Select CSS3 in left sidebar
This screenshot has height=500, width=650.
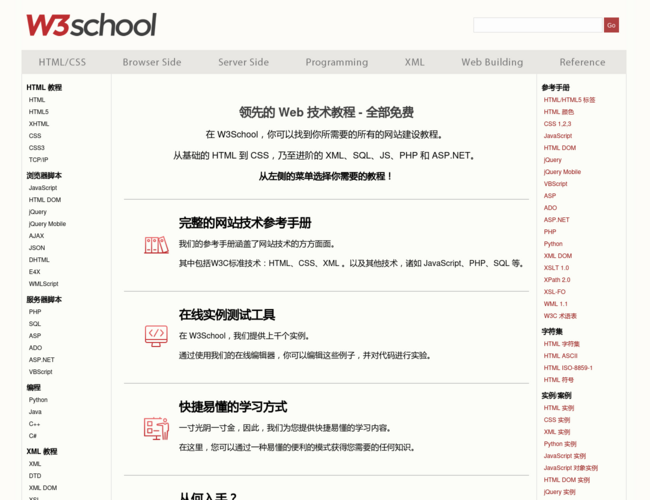36,148
